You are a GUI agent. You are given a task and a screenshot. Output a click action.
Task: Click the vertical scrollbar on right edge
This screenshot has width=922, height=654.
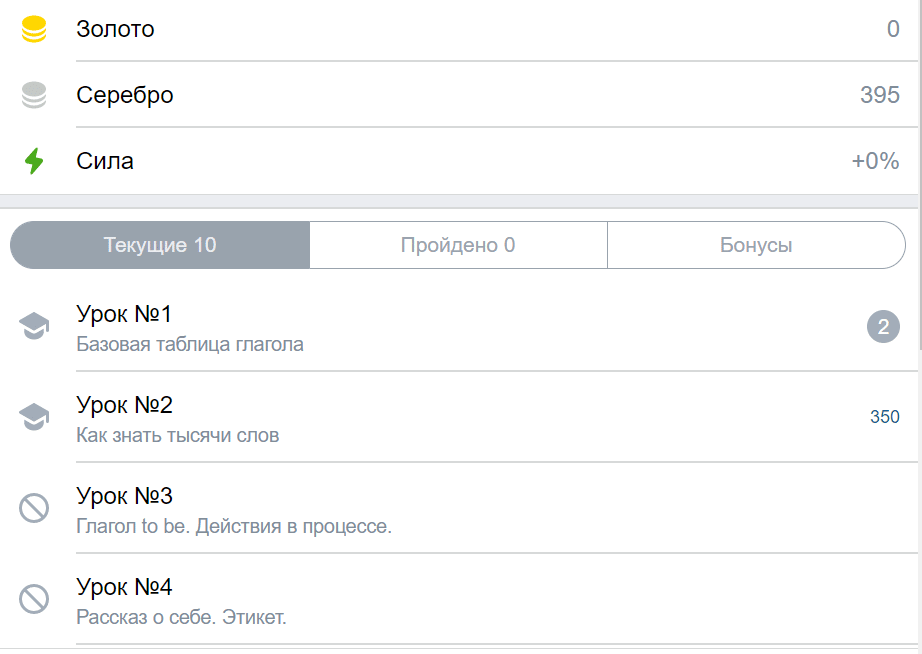[920, 176]
